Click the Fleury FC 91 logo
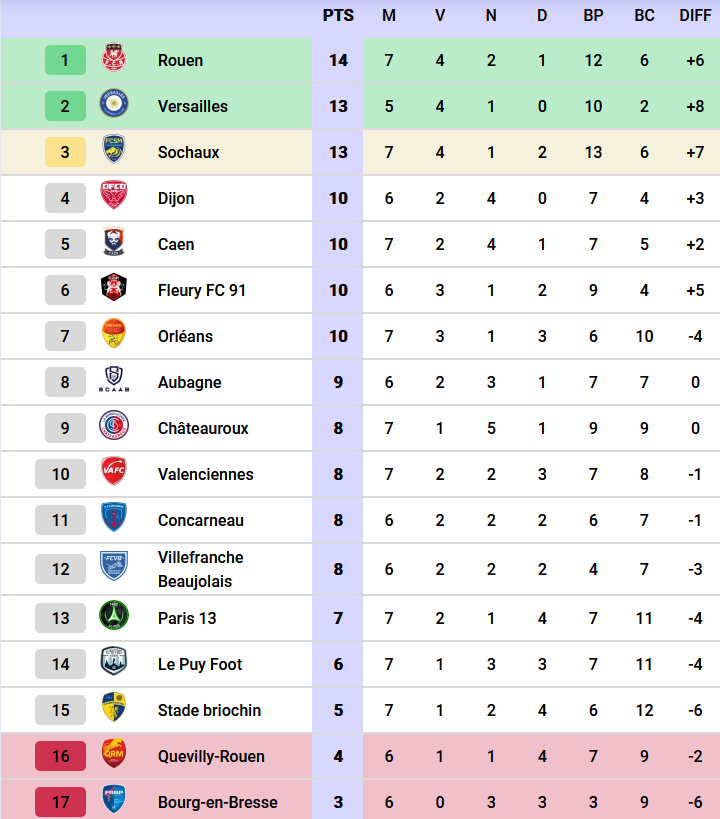720x819 pixels. [113, 290]
